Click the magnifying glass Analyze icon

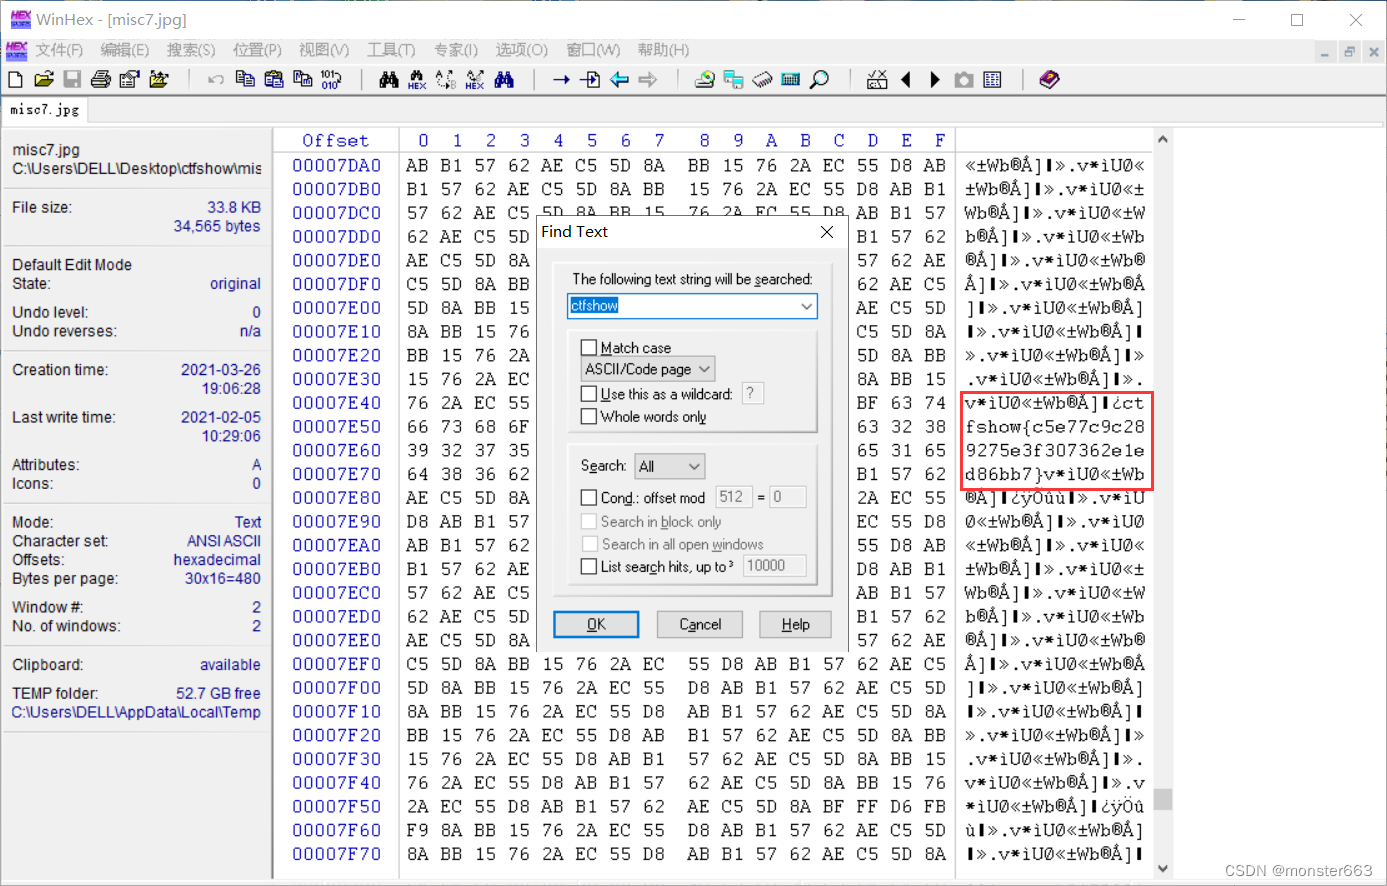pos(819,79)
